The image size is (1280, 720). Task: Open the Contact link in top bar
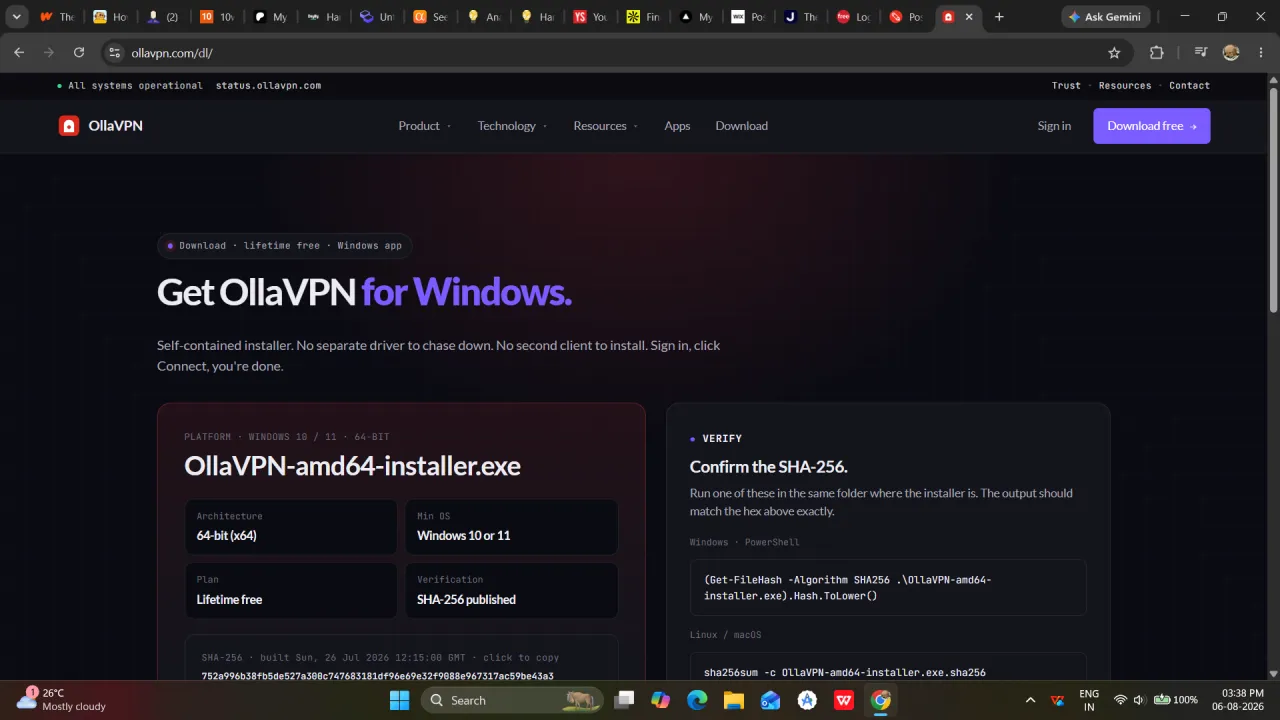coord(1190,86)
